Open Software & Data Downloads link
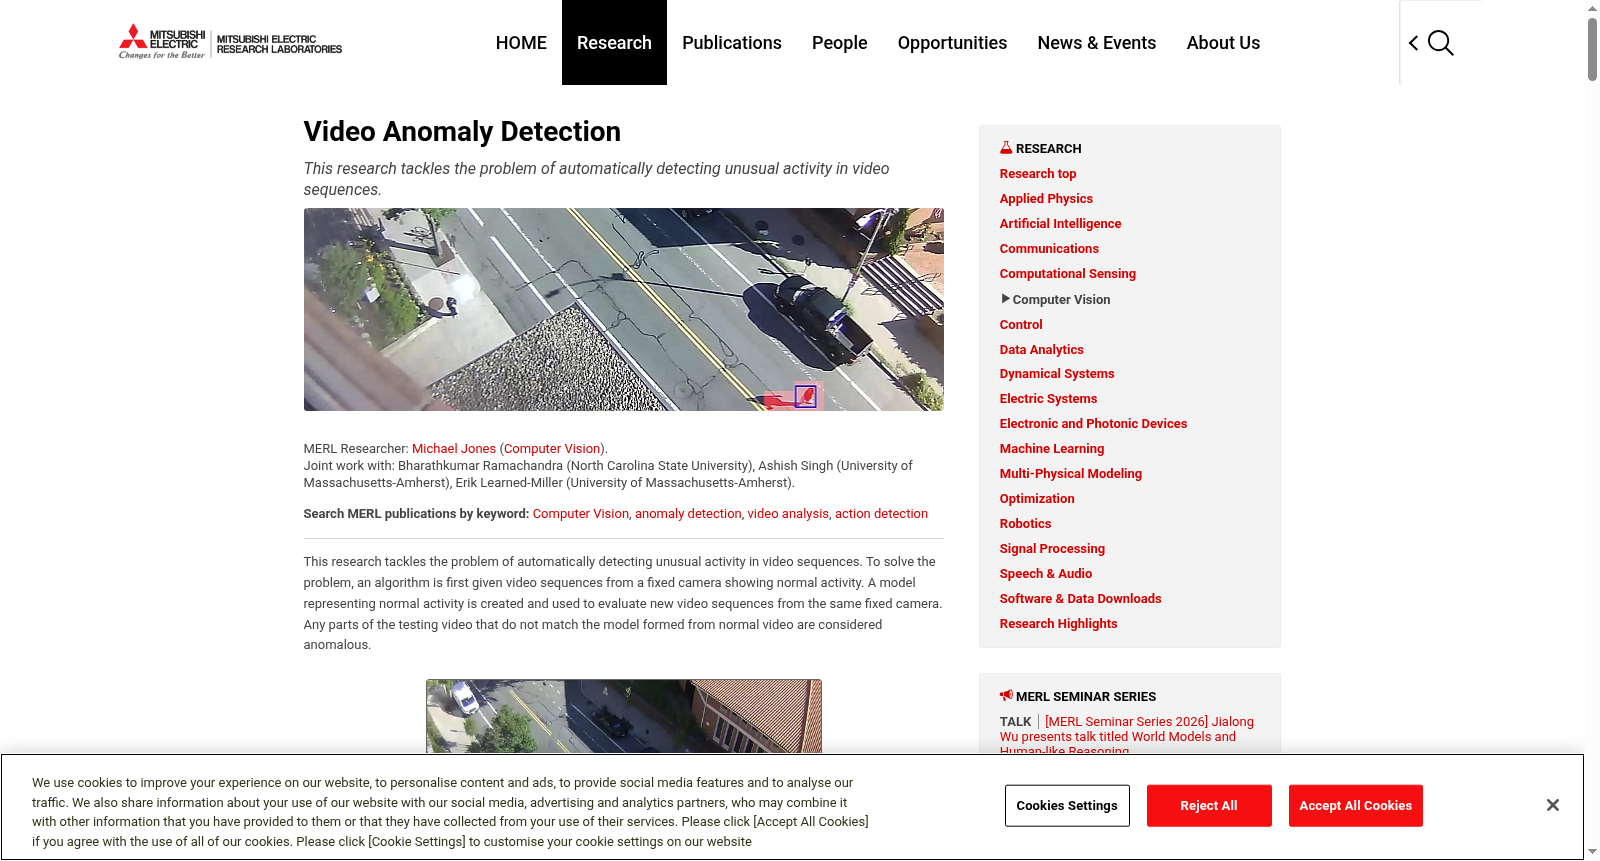Viewport: 1600px width, 861px height. [1080, 599]
